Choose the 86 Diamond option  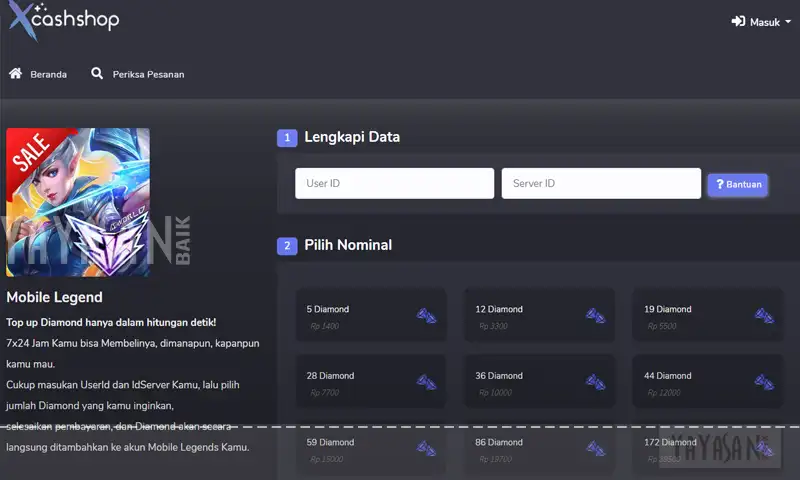539,448
